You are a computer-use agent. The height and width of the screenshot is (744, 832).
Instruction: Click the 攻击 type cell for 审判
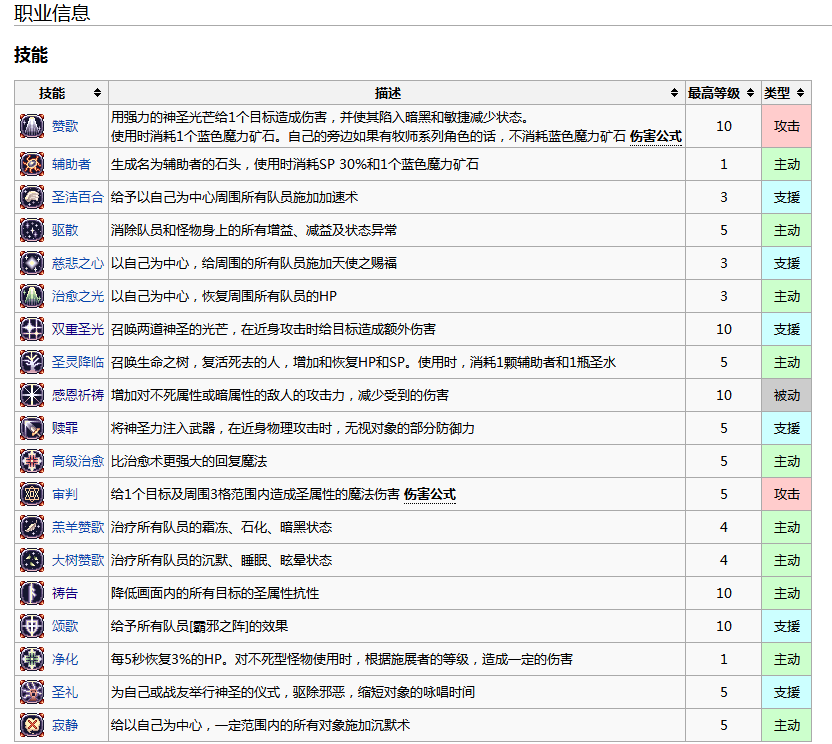(x=786, y=494)
